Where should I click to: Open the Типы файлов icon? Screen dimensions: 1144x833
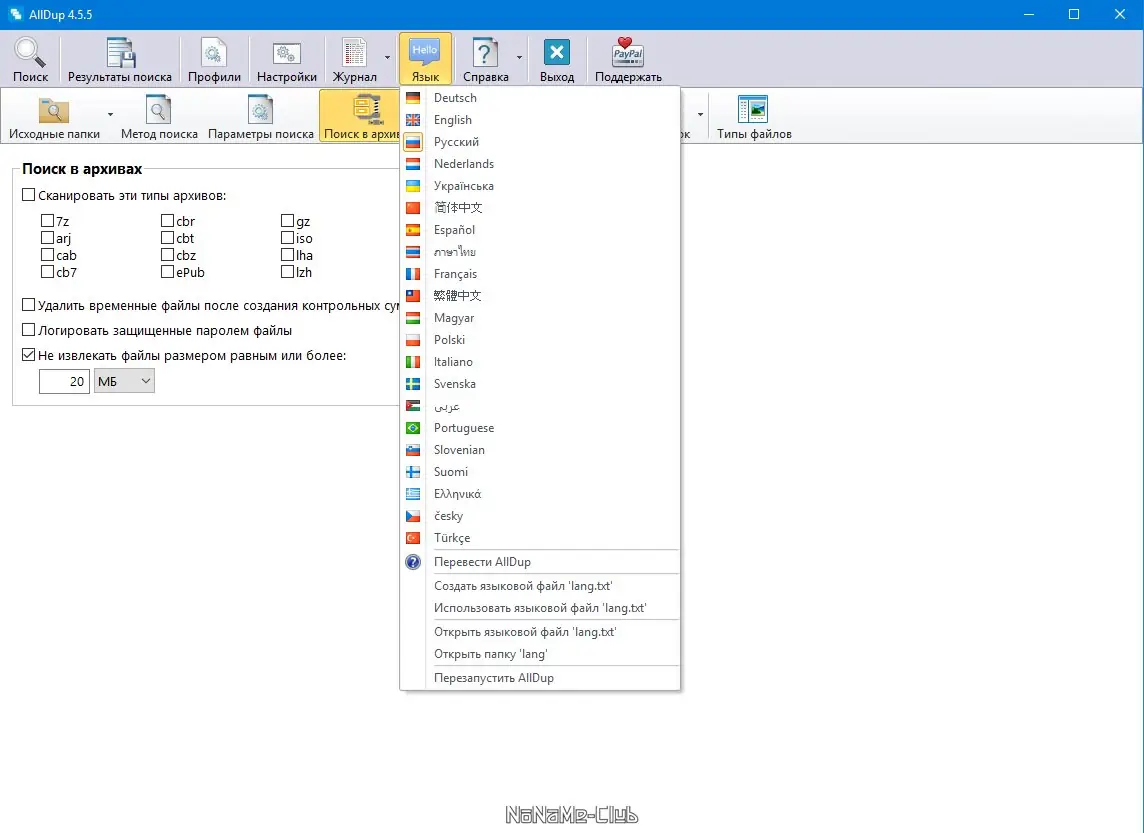click(753, 110)
